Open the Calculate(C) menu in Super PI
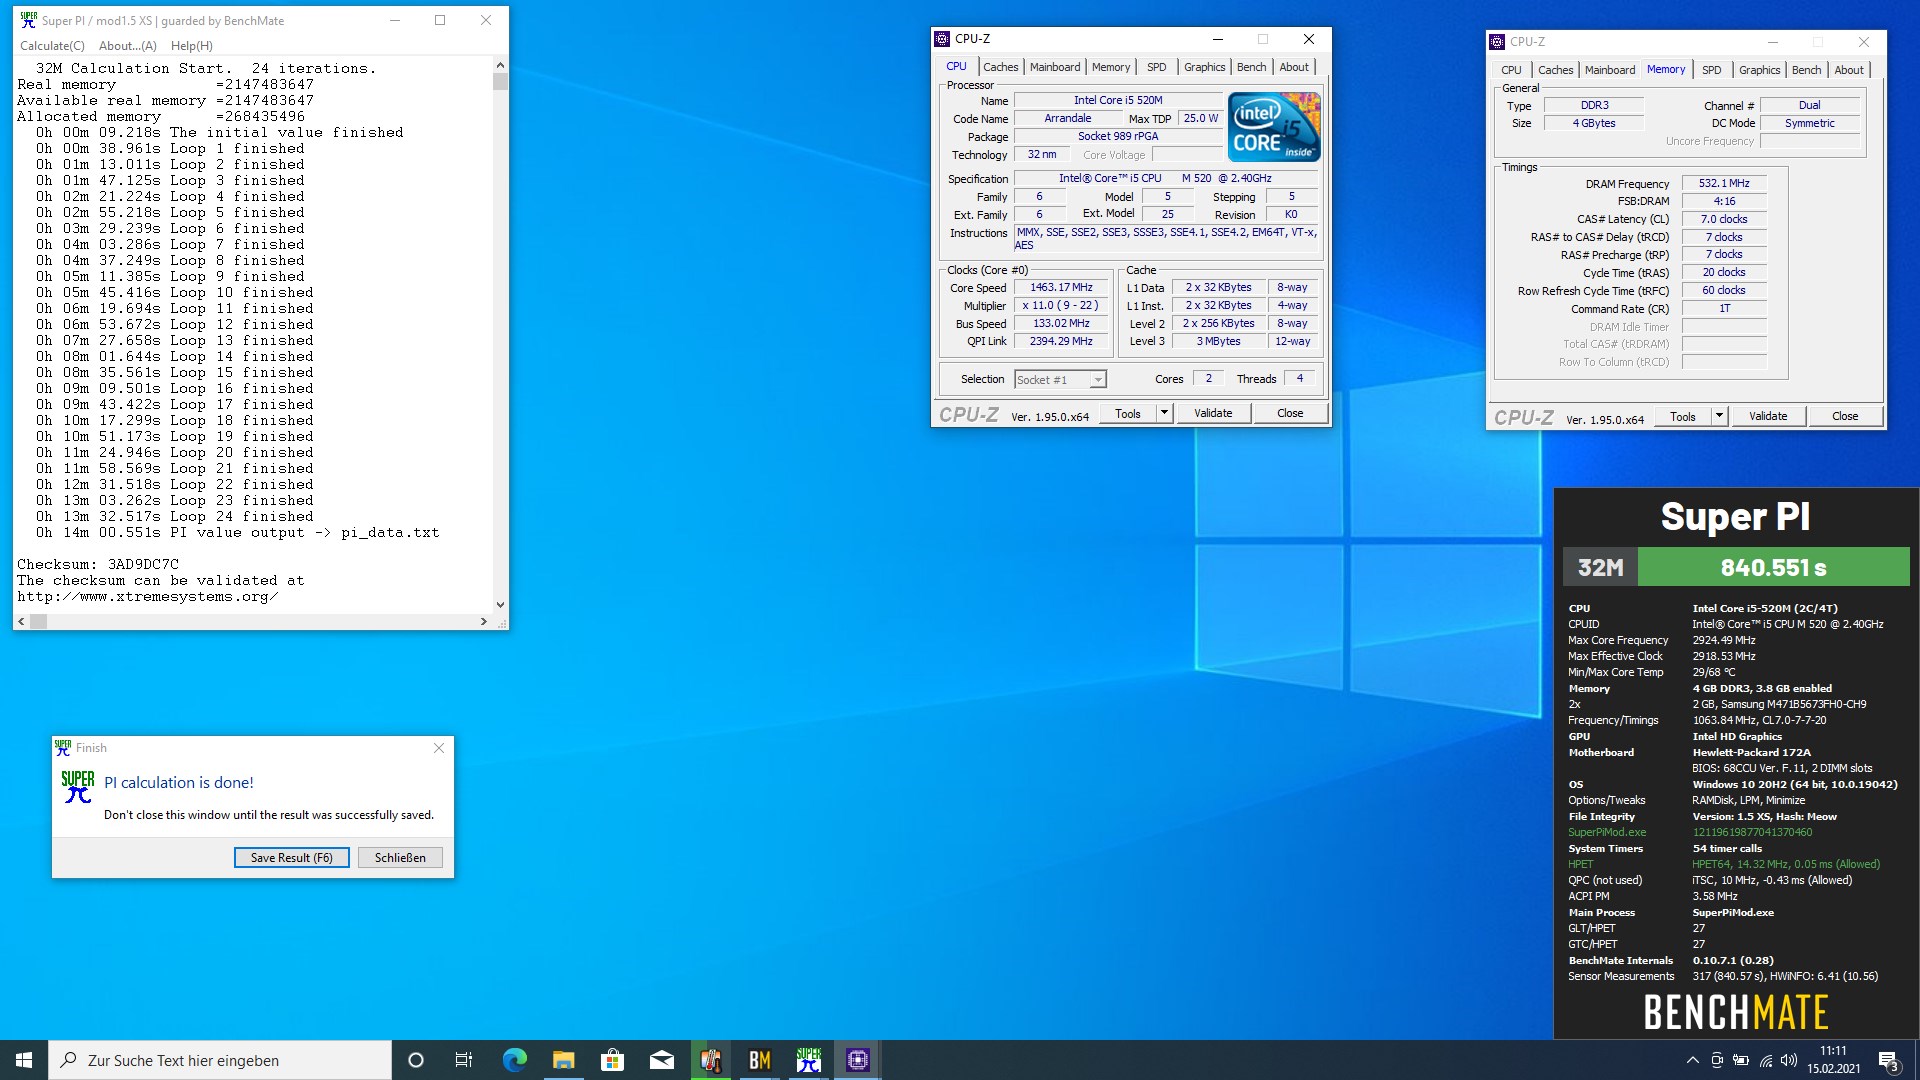The width and height of the screenshot is (1920, 1080). [52, 46]
